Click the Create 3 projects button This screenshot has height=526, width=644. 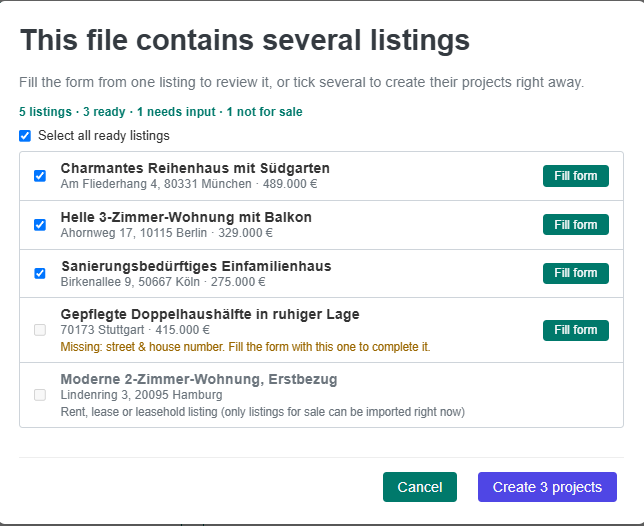coord(547,487)
